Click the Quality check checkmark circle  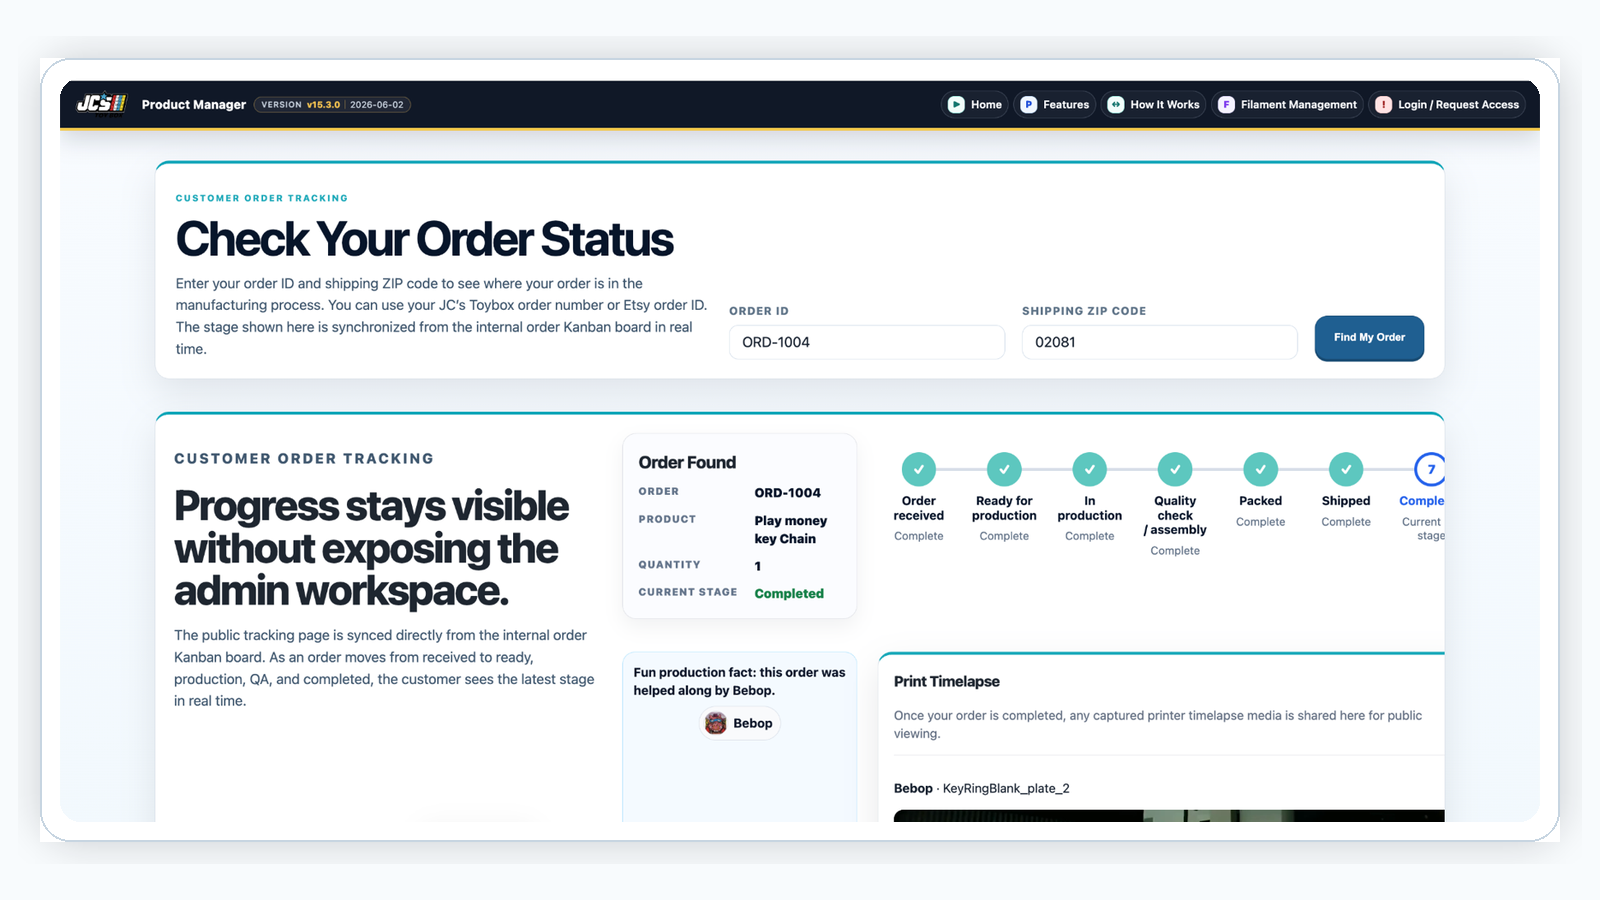click(1175, 469)
